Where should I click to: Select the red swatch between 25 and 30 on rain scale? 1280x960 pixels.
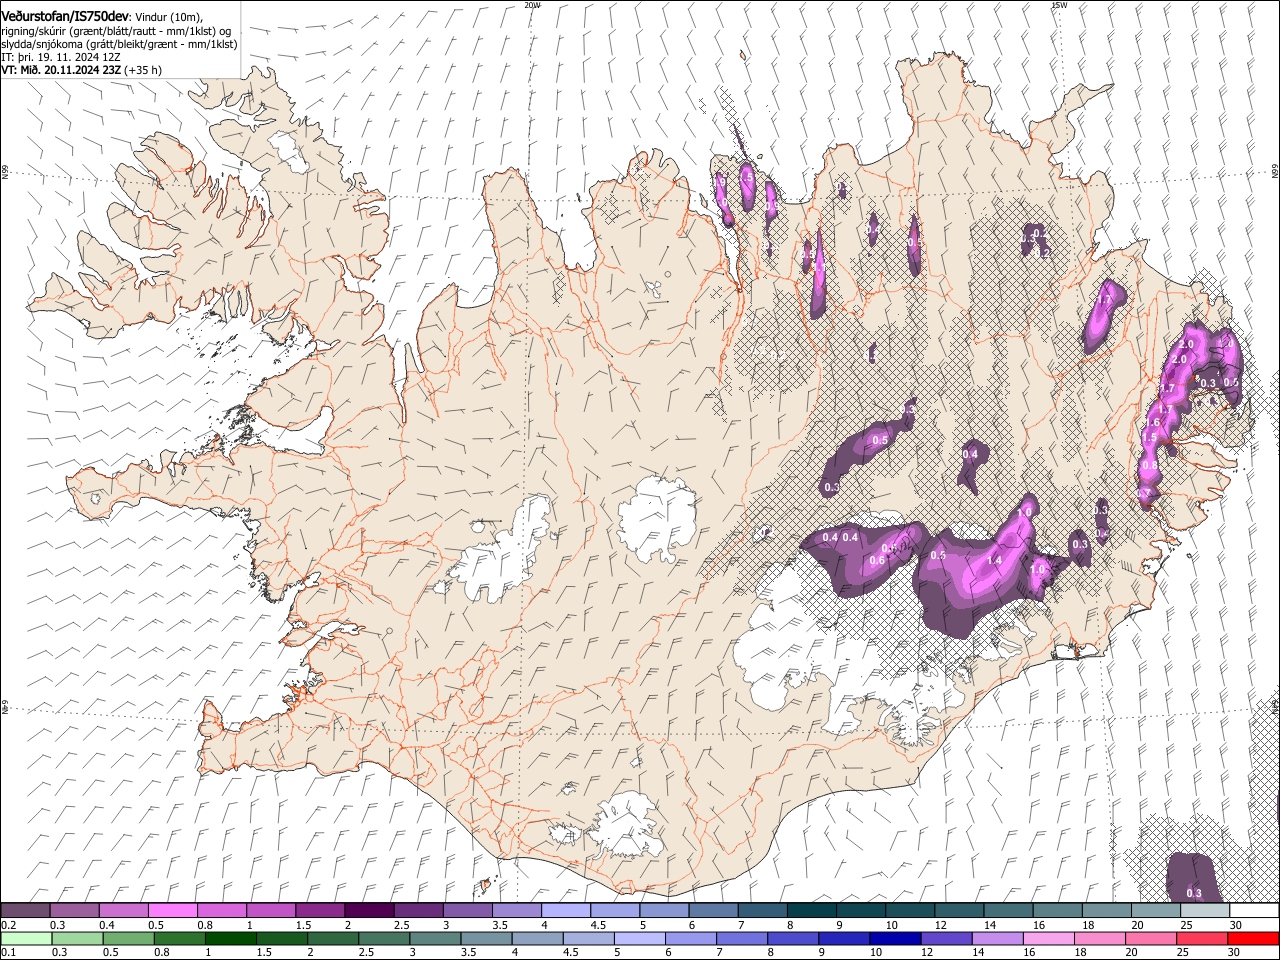tap(1203, 938)
